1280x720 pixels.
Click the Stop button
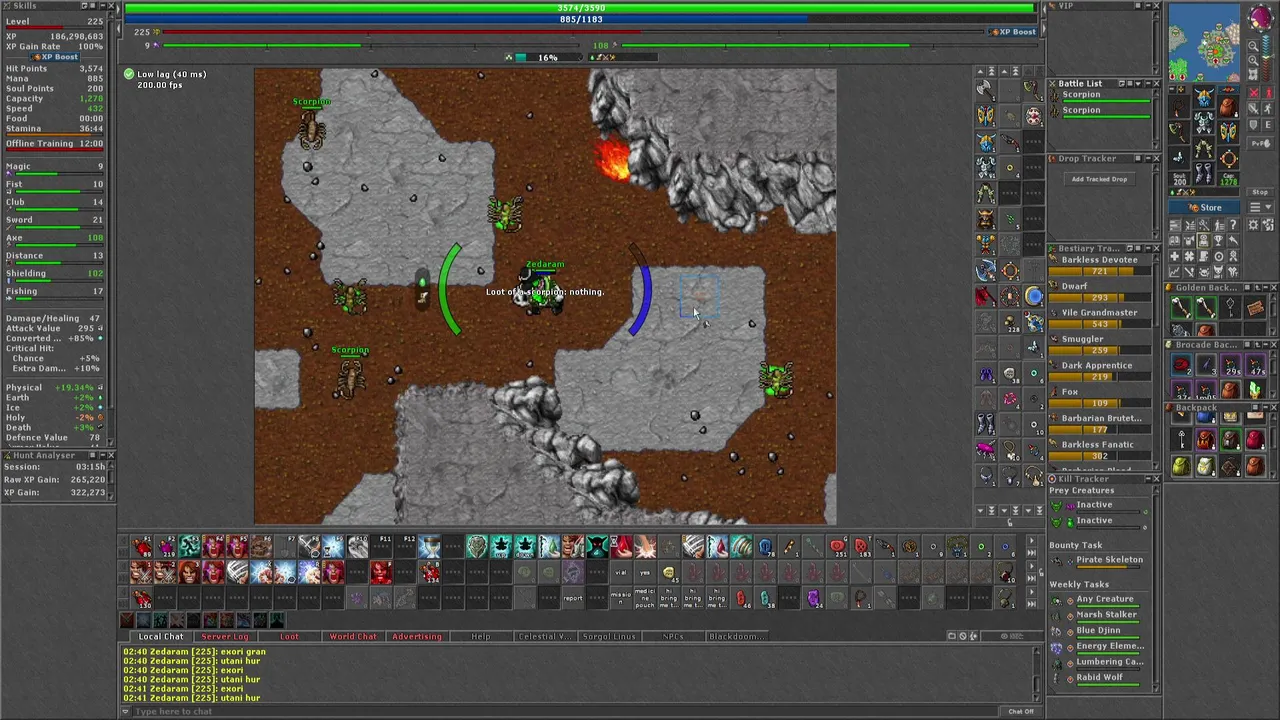pos(1260,192)
